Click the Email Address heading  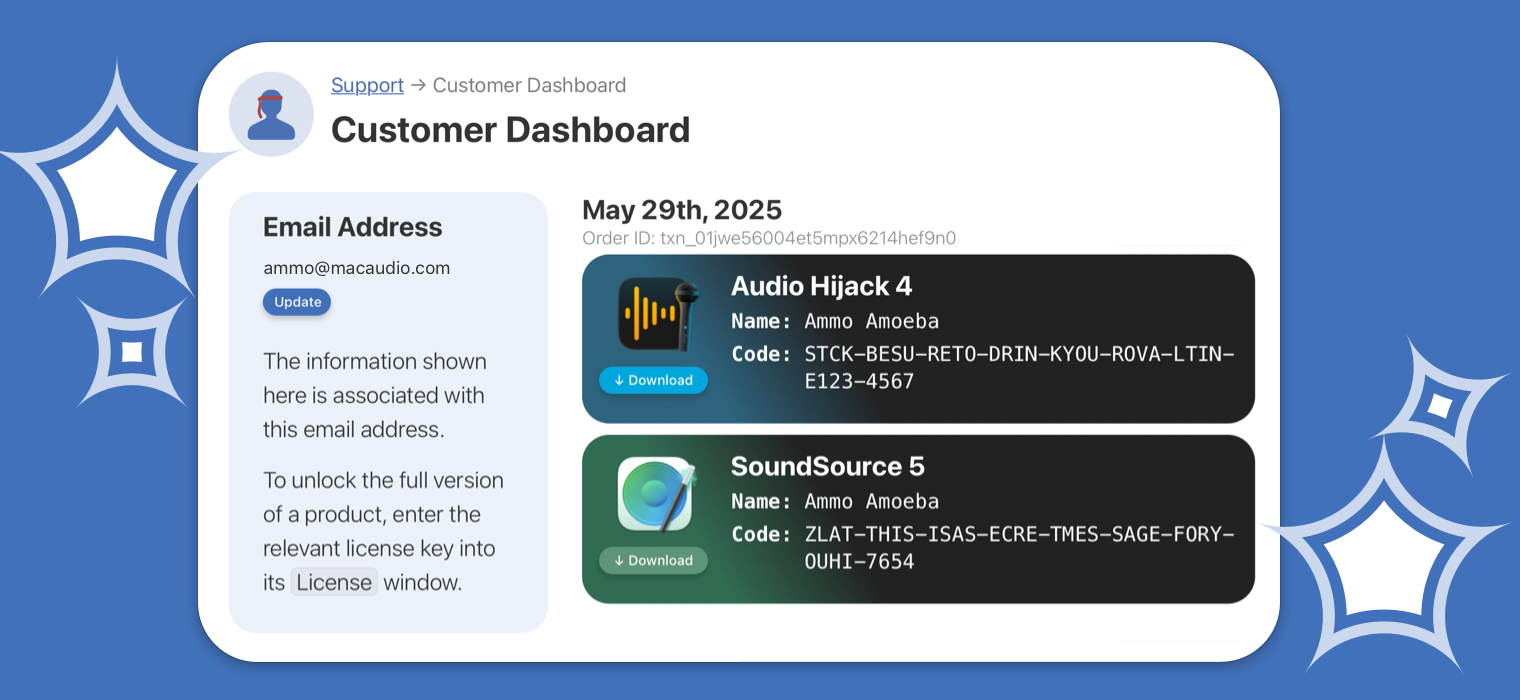click(x=352, y=227)
